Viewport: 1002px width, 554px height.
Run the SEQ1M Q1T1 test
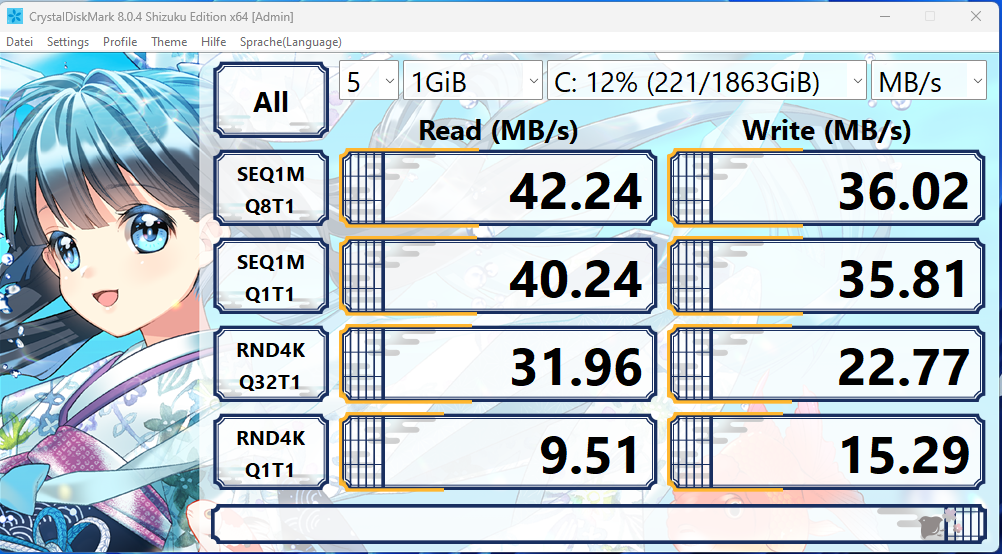(271, 277)
